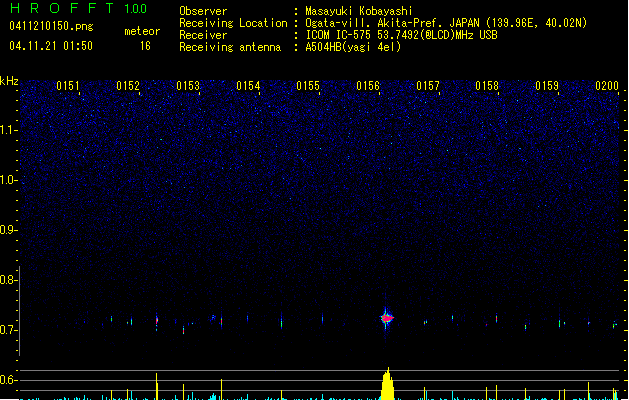Click the meteor count value 16
Screen dimensions: 629x400
(x=145, y=46)
